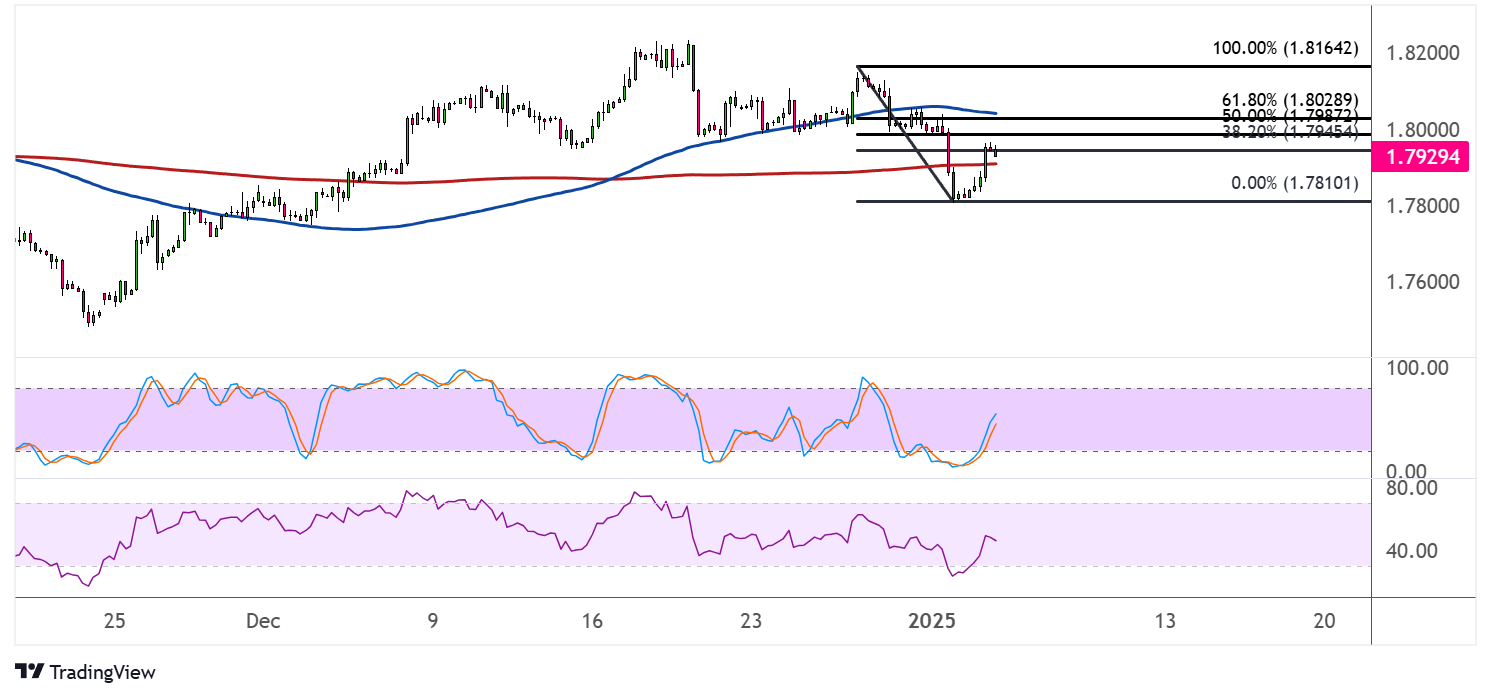Click the 23 date on time axis
Viewport: 1491px width, 698px height.
[752, 621]
